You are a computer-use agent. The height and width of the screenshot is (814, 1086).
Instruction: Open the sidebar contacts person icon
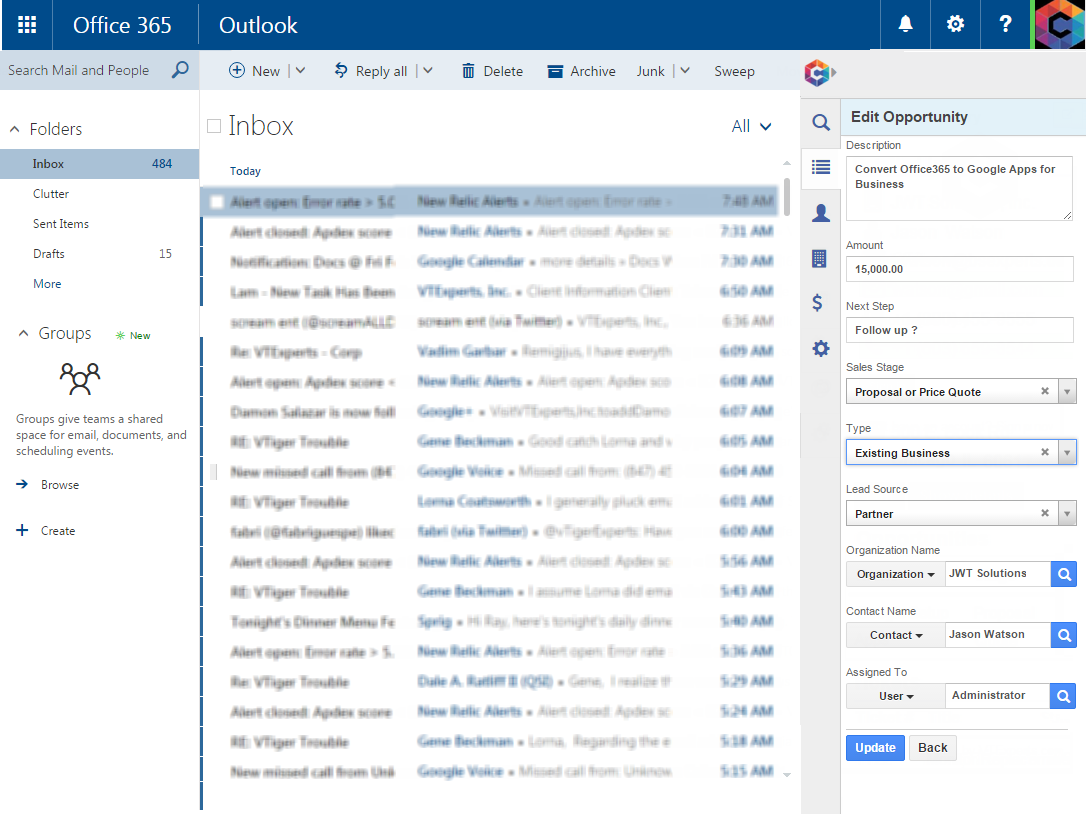click(x=821, y=213)
